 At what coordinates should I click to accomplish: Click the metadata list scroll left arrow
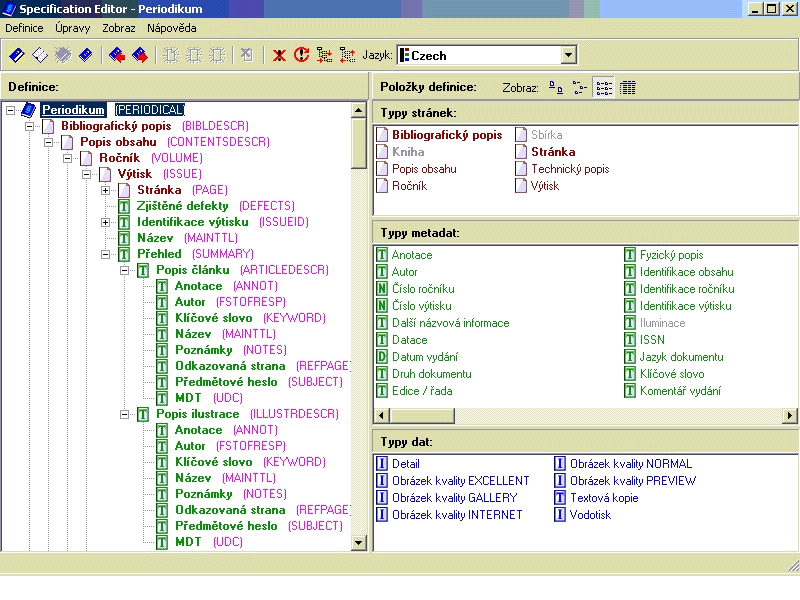click(382, 415)
